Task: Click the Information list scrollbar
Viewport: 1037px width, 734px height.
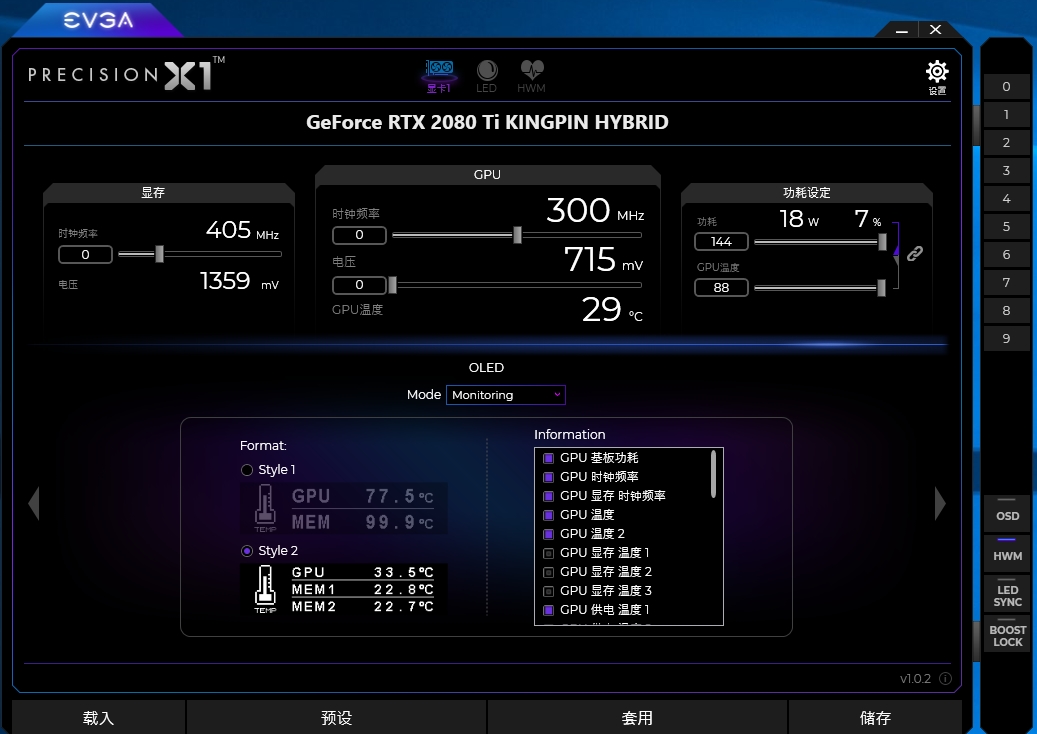Action: tap(714, 474)
